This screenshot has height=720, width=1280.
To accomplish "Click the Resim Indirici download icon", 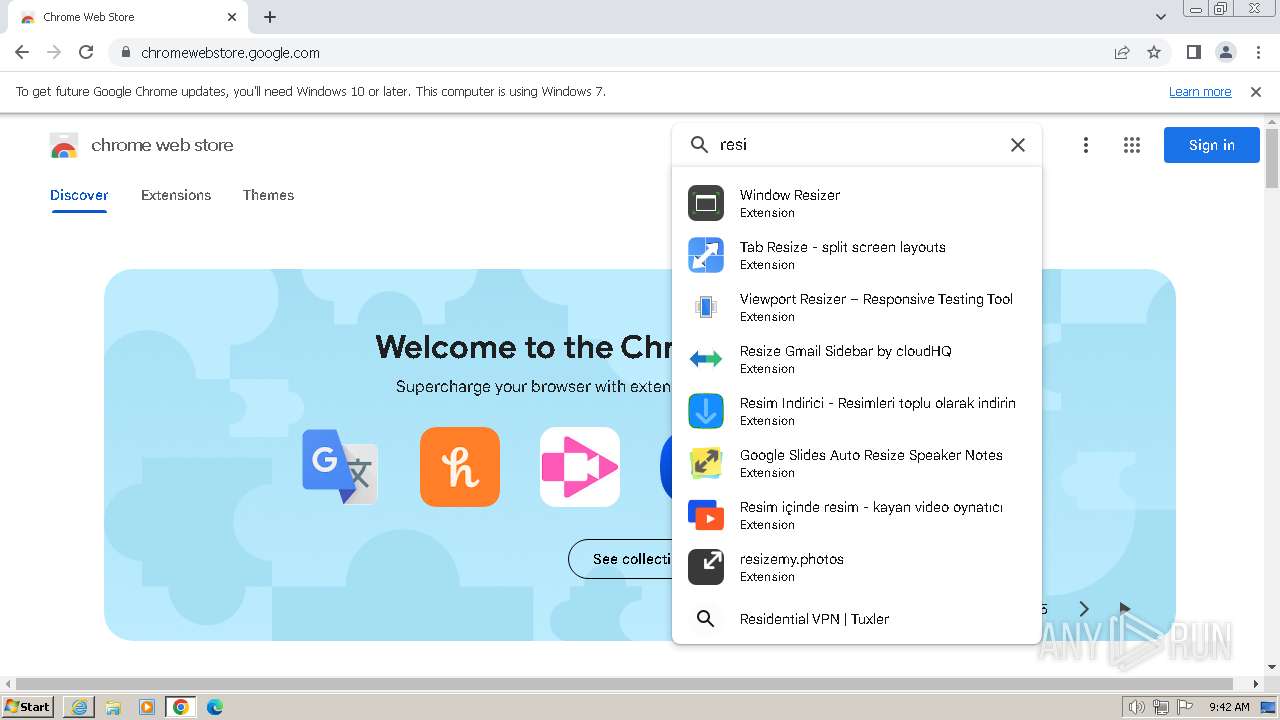I will pos(706,411).
